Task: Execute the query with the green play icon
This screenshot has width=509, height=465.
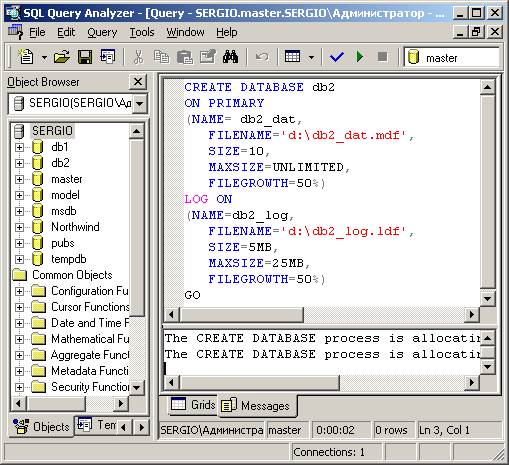Action: 360,57
